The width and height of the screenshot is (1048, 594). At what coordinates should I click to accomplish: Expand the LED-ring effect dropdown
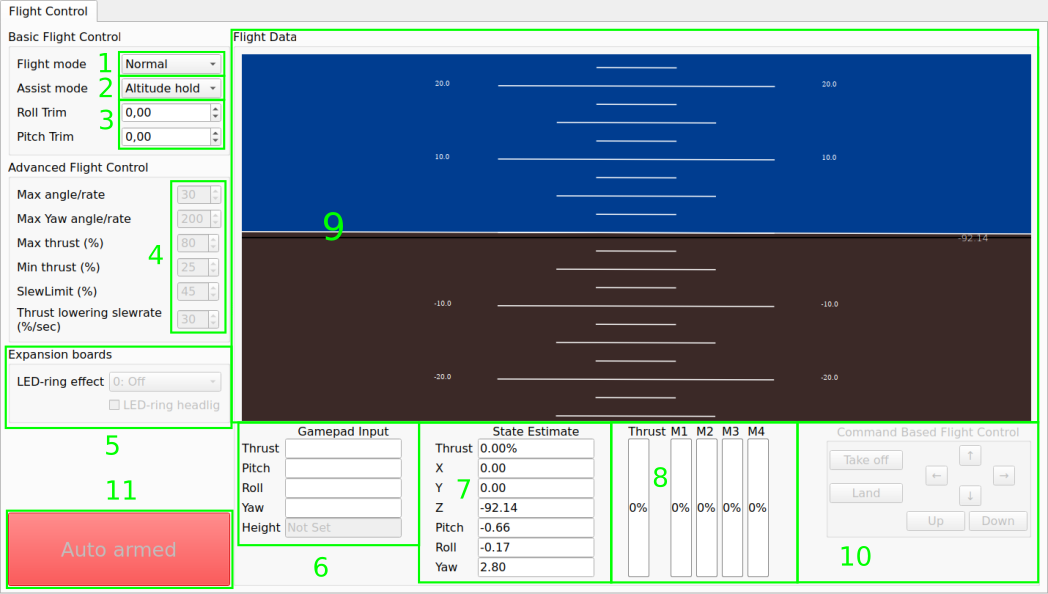pyautogui.click(x=165, y=381)
